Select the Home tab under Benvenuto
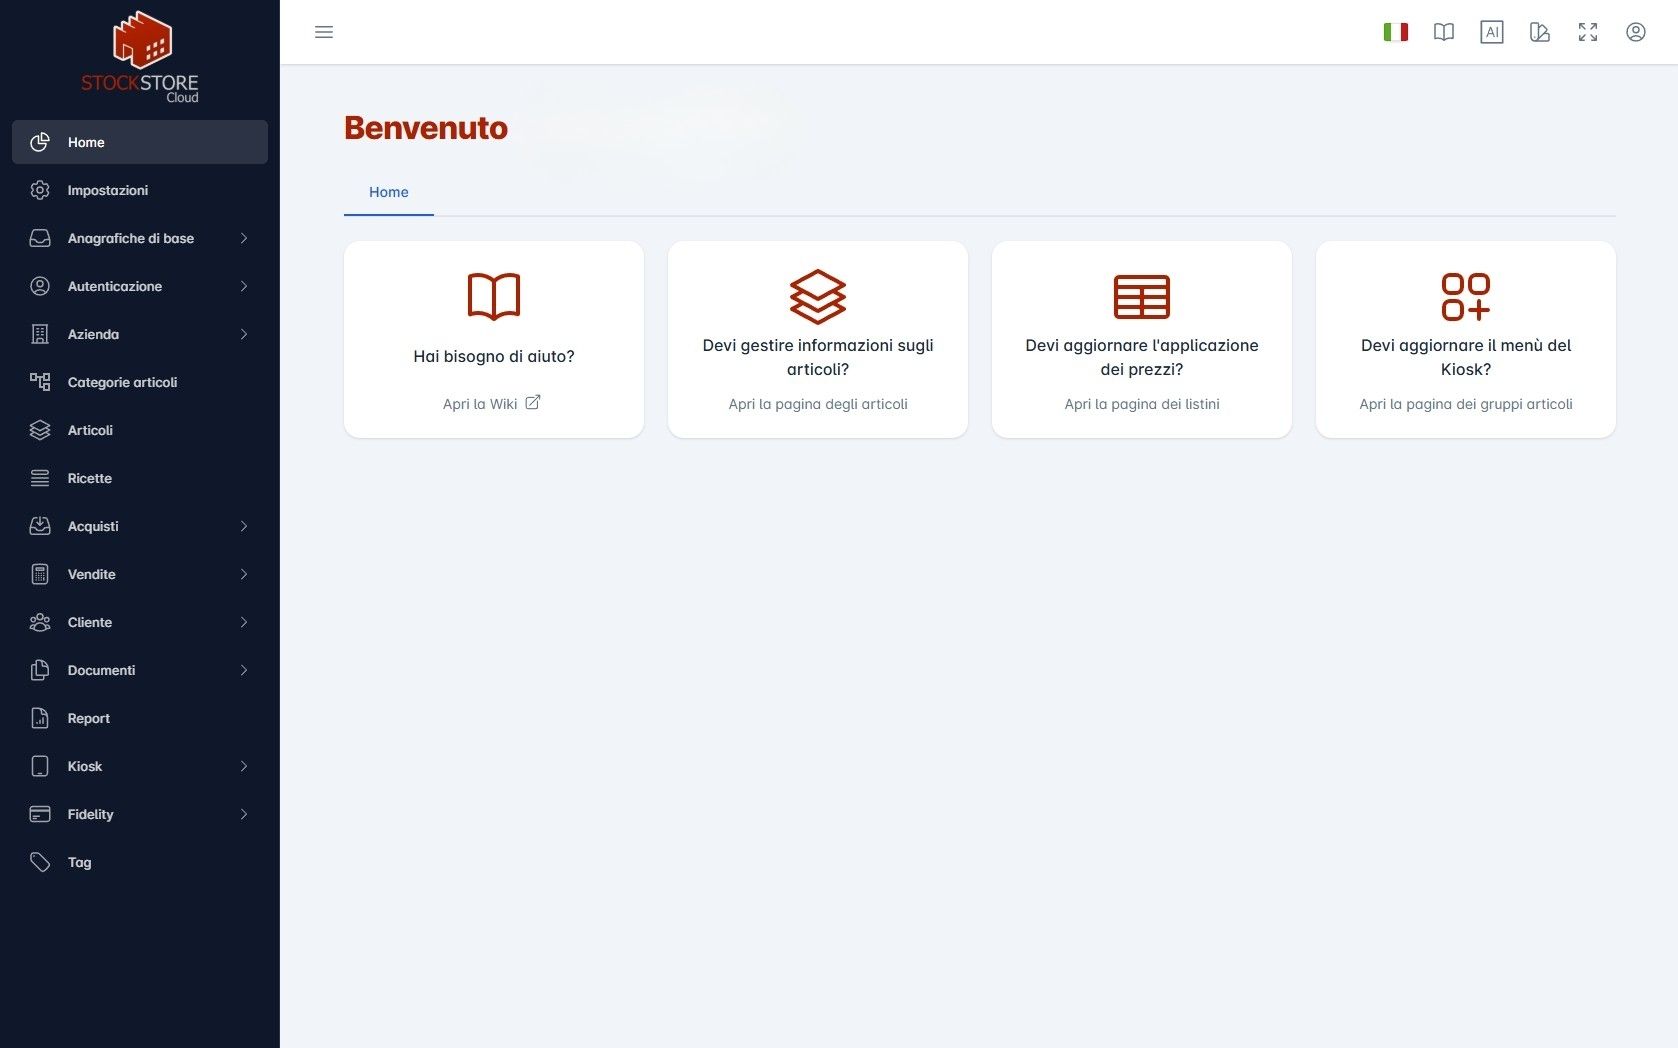 pos(389,192)
